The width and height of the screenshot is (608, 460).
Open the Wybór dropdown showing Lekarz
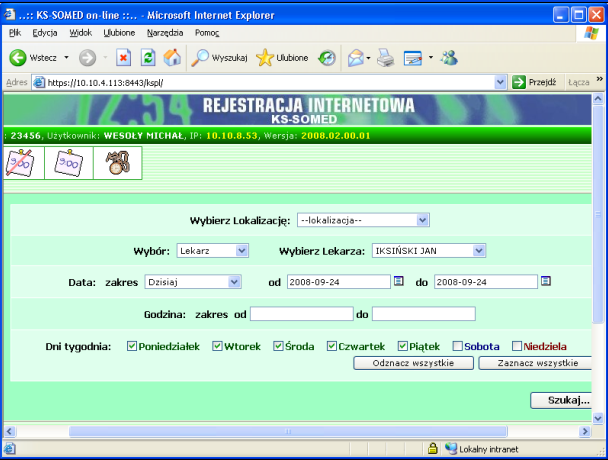pyautogui.click(x=212, y=251)
